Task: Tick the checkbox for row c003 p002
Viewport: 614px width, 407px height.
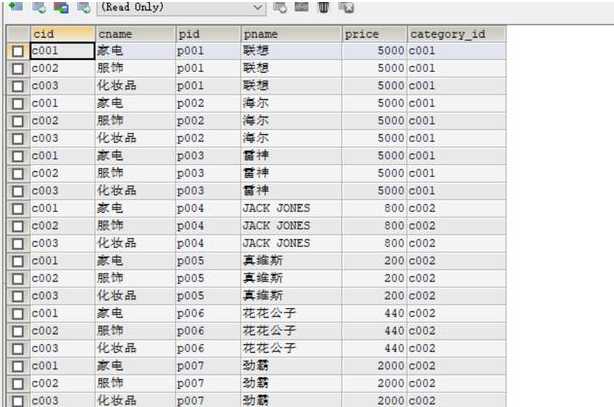Action: [18, 139]
